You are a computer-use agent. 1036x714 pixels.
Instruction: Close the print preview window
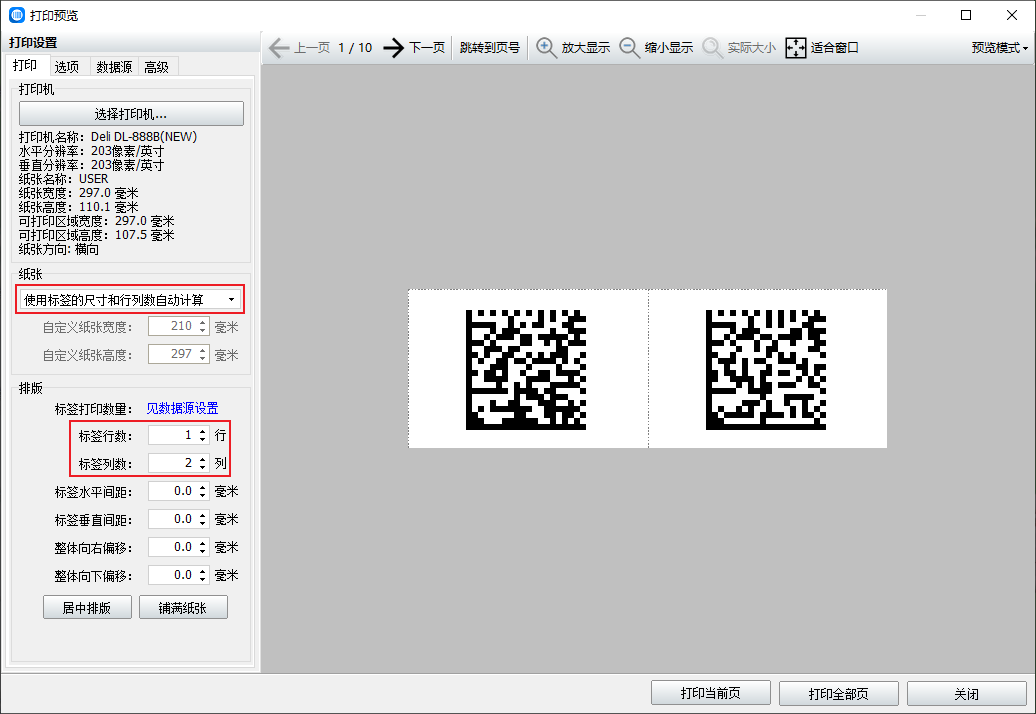[x=1012, y=15]
